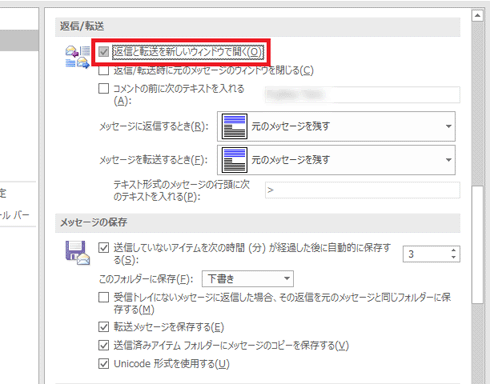Decrease auto-save minutes with down arrow
This screenshot has width=490, height=384.
453,257
